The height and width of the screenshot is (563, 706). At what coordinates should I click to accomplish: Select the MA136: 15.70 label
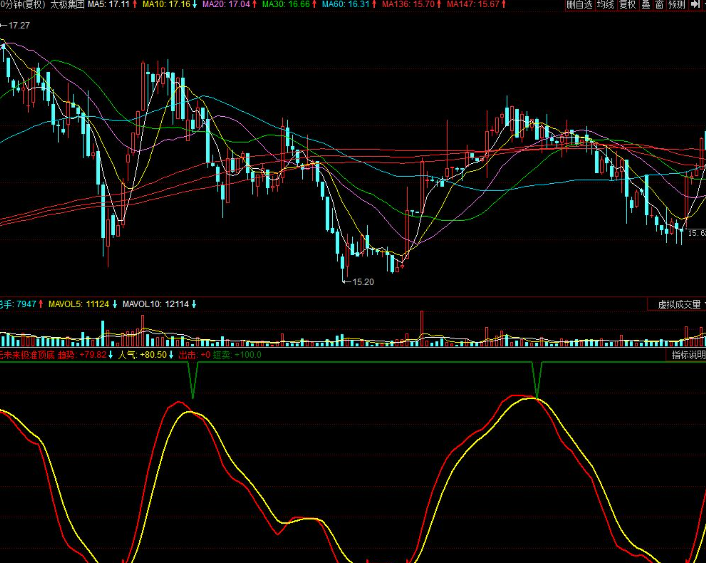408,5
